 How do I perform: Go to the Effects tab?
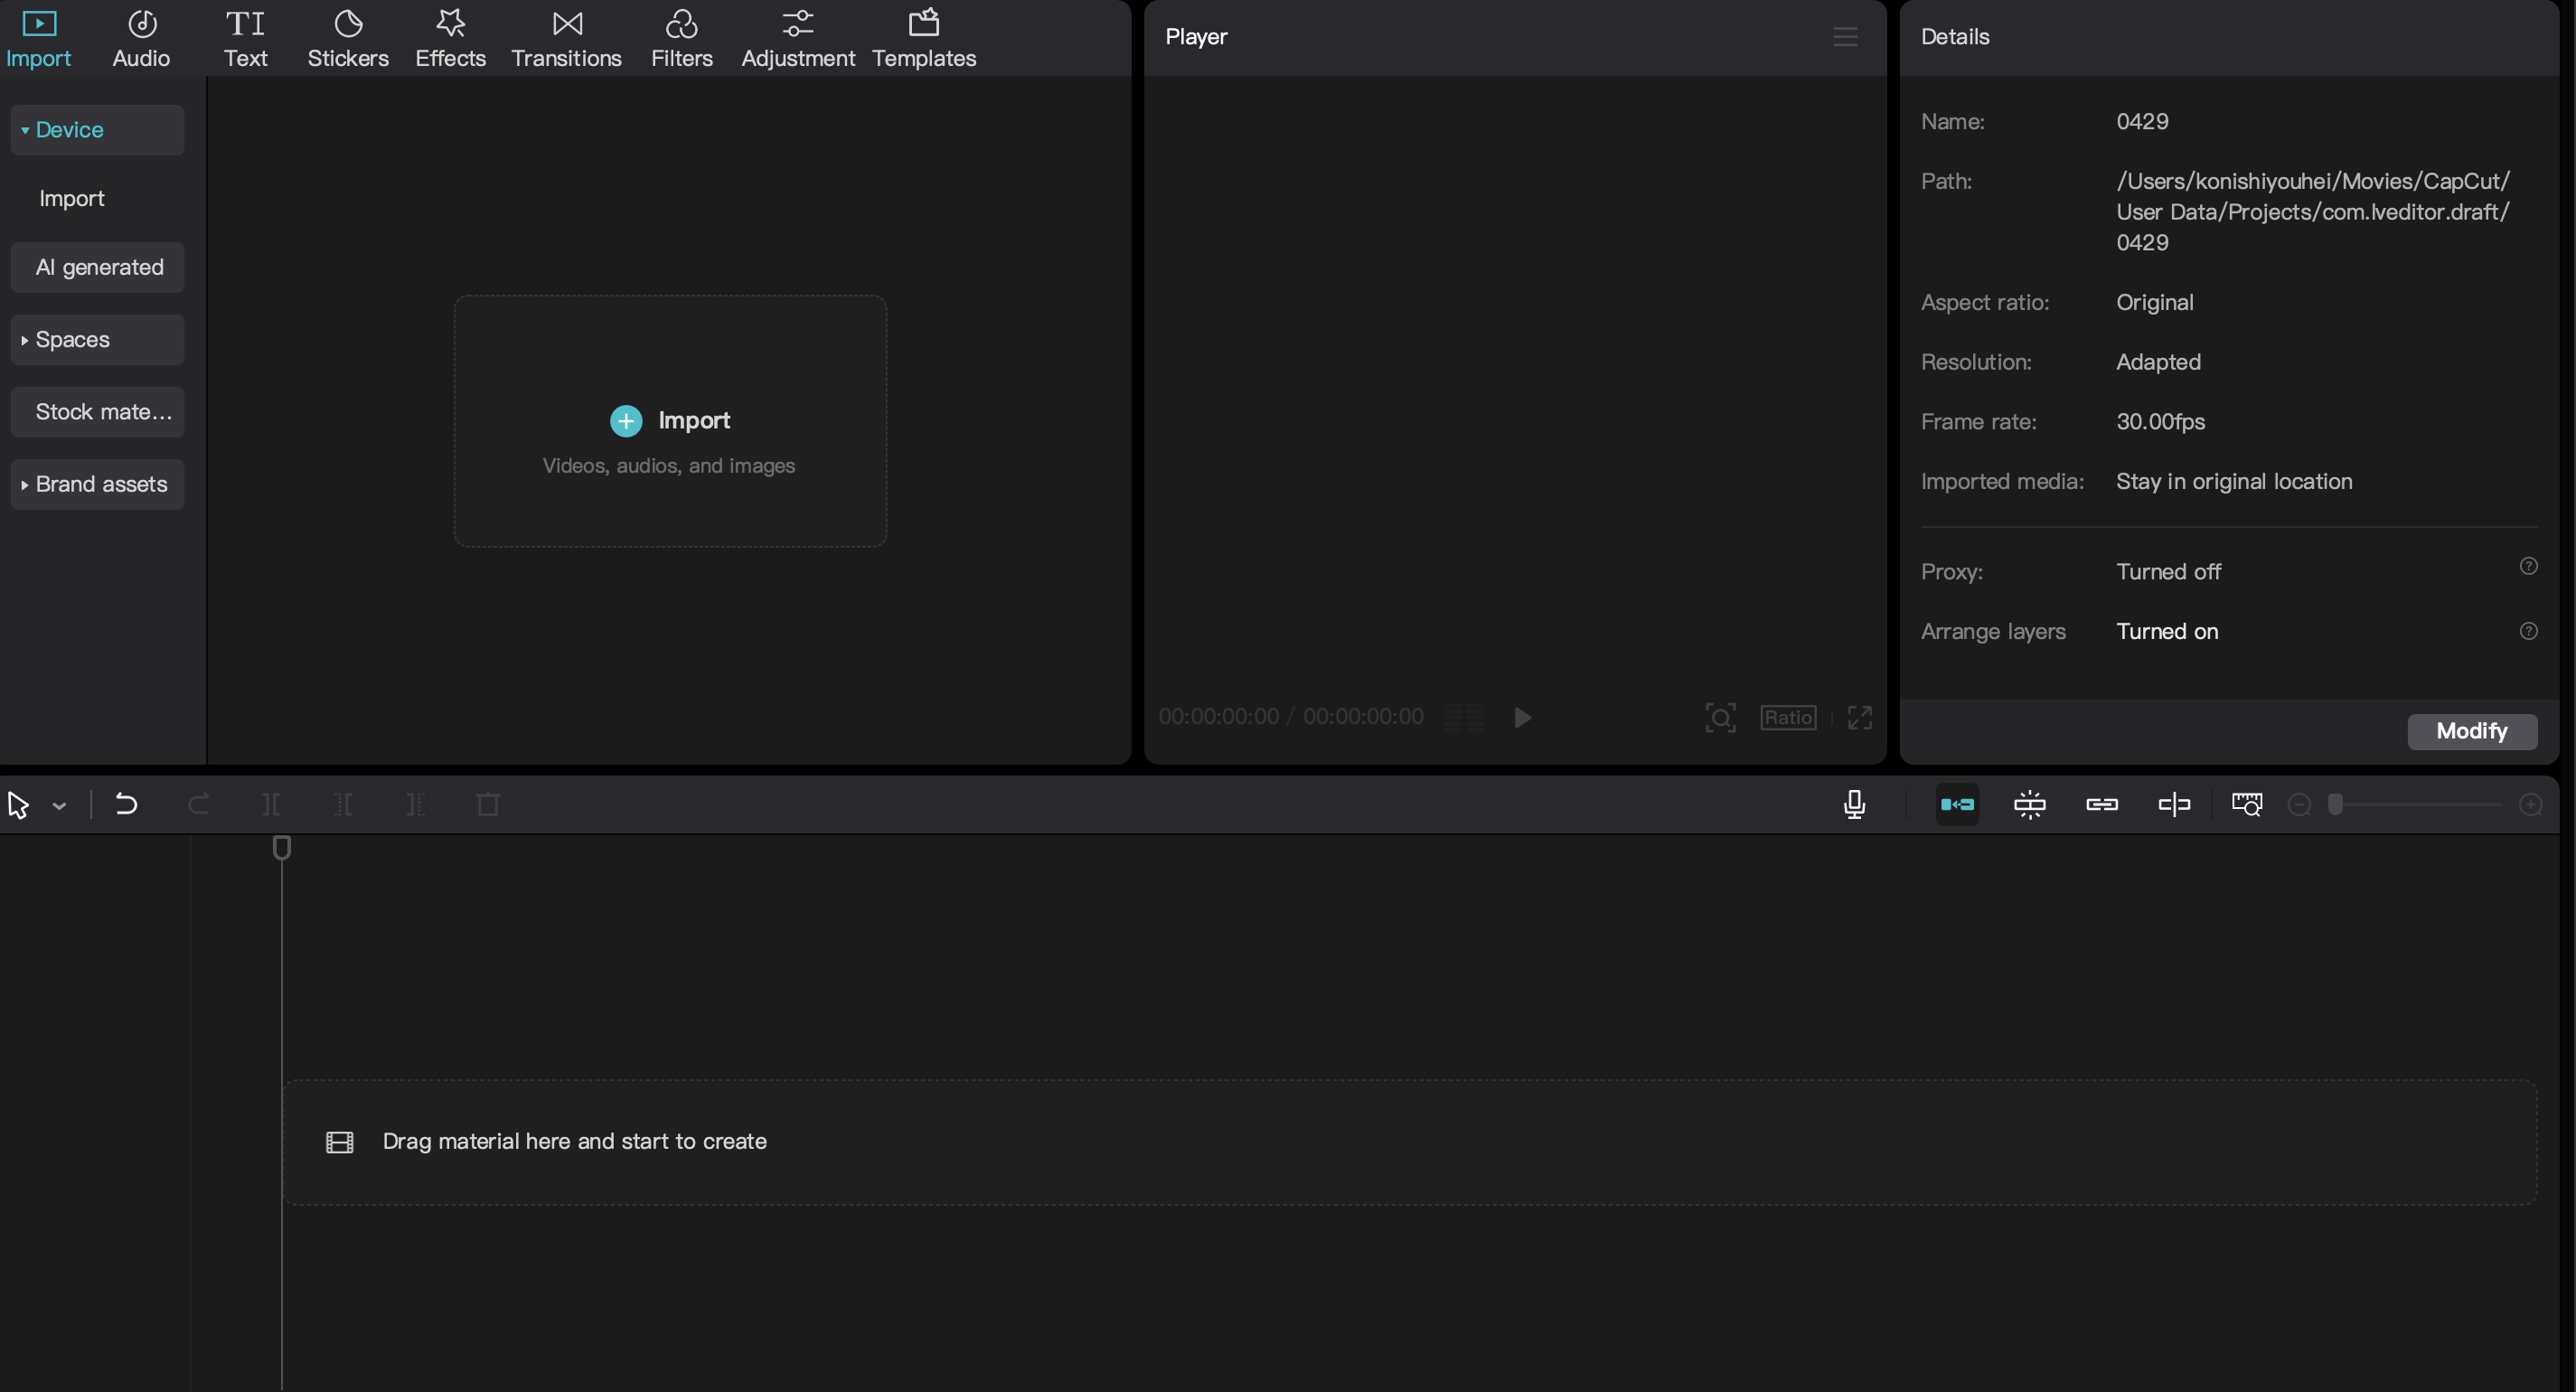(x=450, y=38)
